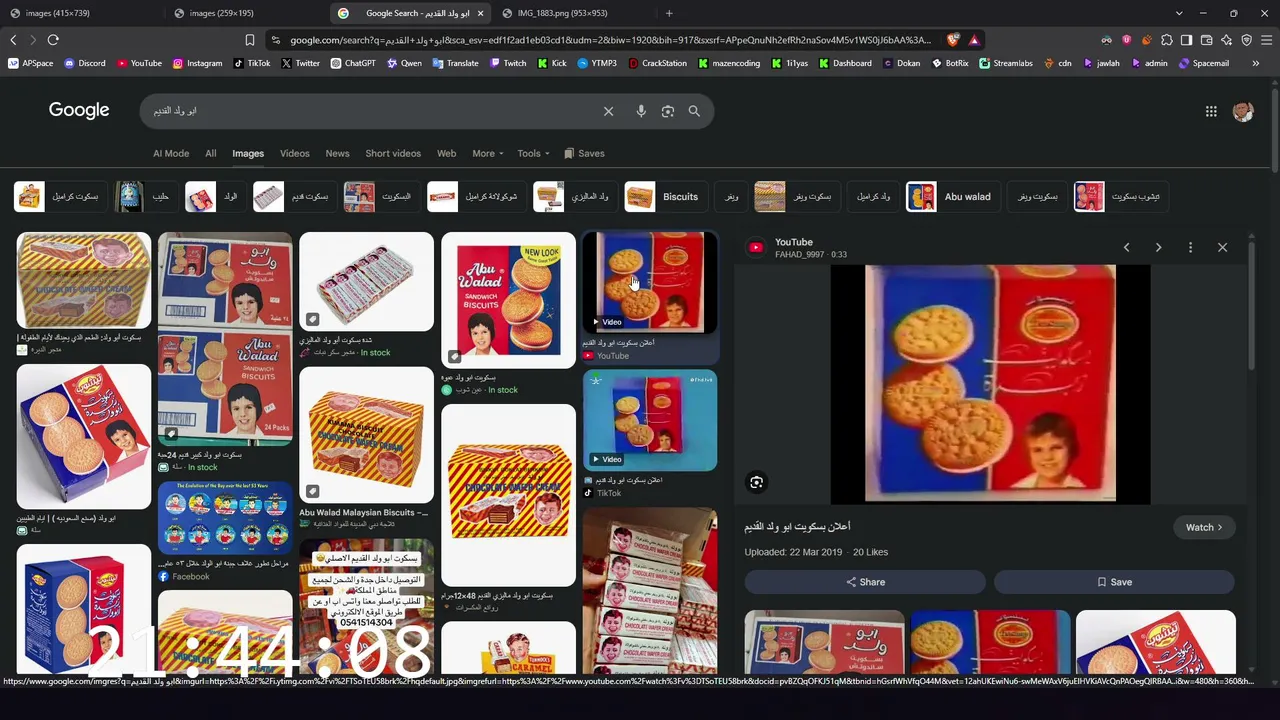This screenshot has height=720, width=1280.
Task: Open the new tab plus button
Action: tap(669, 13)
